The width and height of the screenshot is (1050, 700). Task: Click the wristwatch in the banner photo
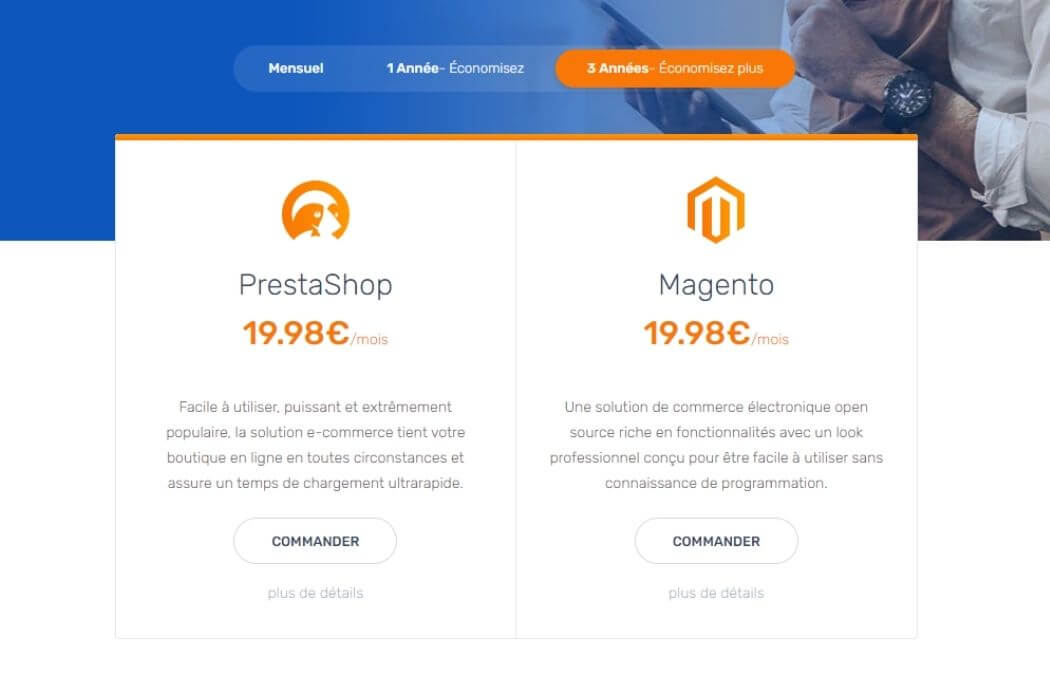[x=905, y=98]
